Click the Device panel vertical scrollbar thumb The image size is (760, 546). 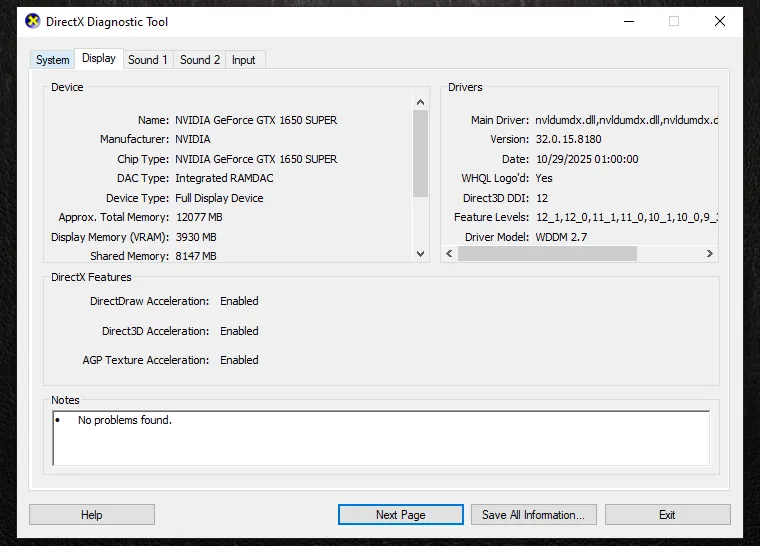(x=421, y=150)
